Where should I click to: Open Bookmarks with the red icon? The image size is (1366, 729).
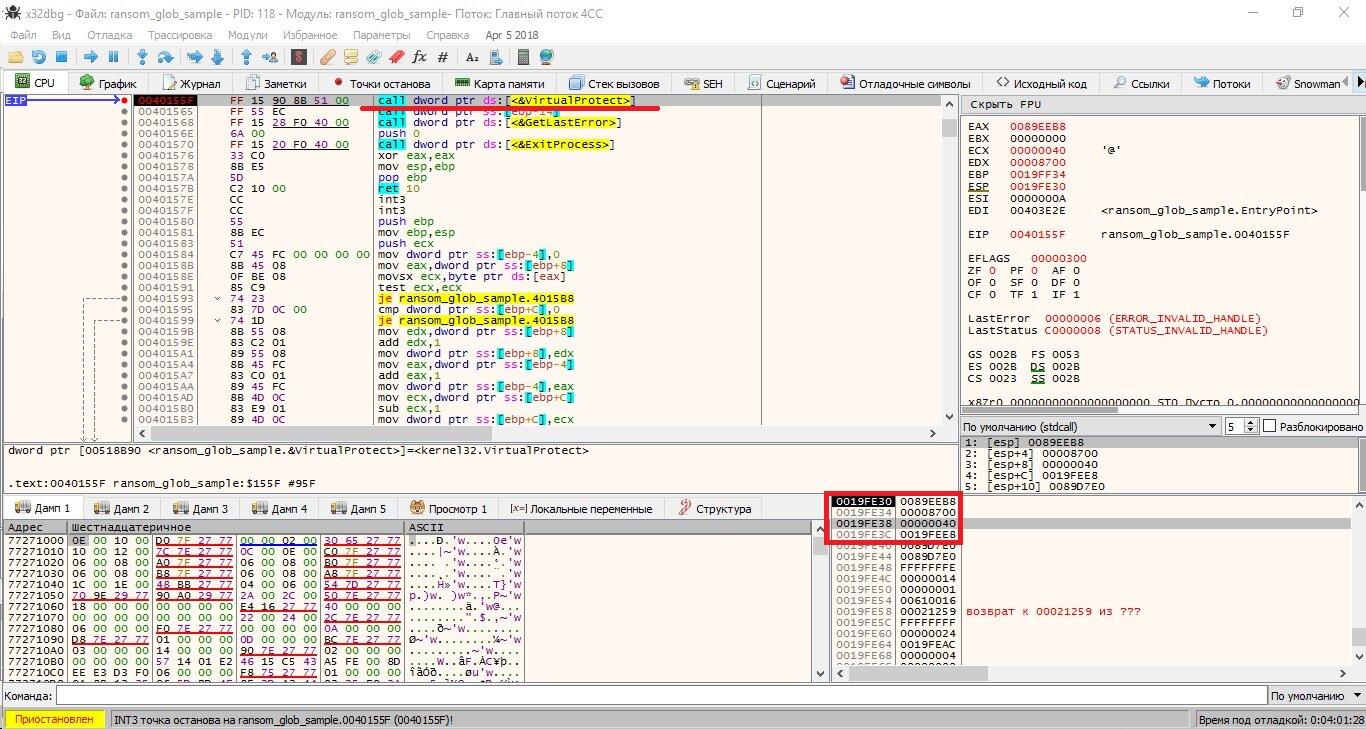point(396,57)
